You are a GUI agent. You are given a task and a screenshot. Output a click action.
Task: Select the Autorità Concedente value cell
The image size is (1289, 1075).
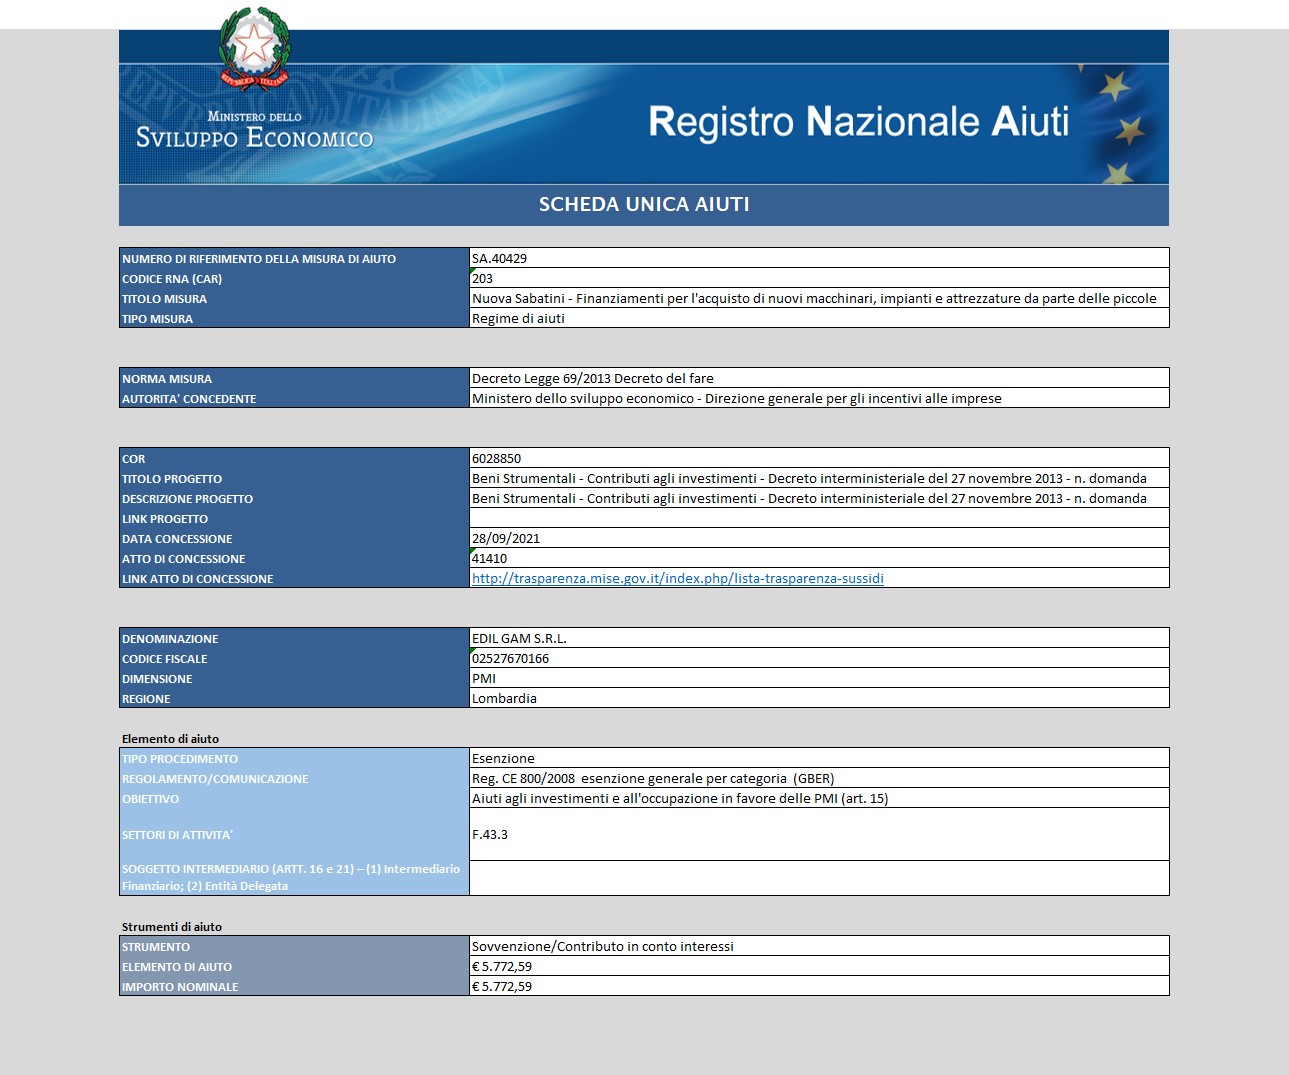[819, 398]
